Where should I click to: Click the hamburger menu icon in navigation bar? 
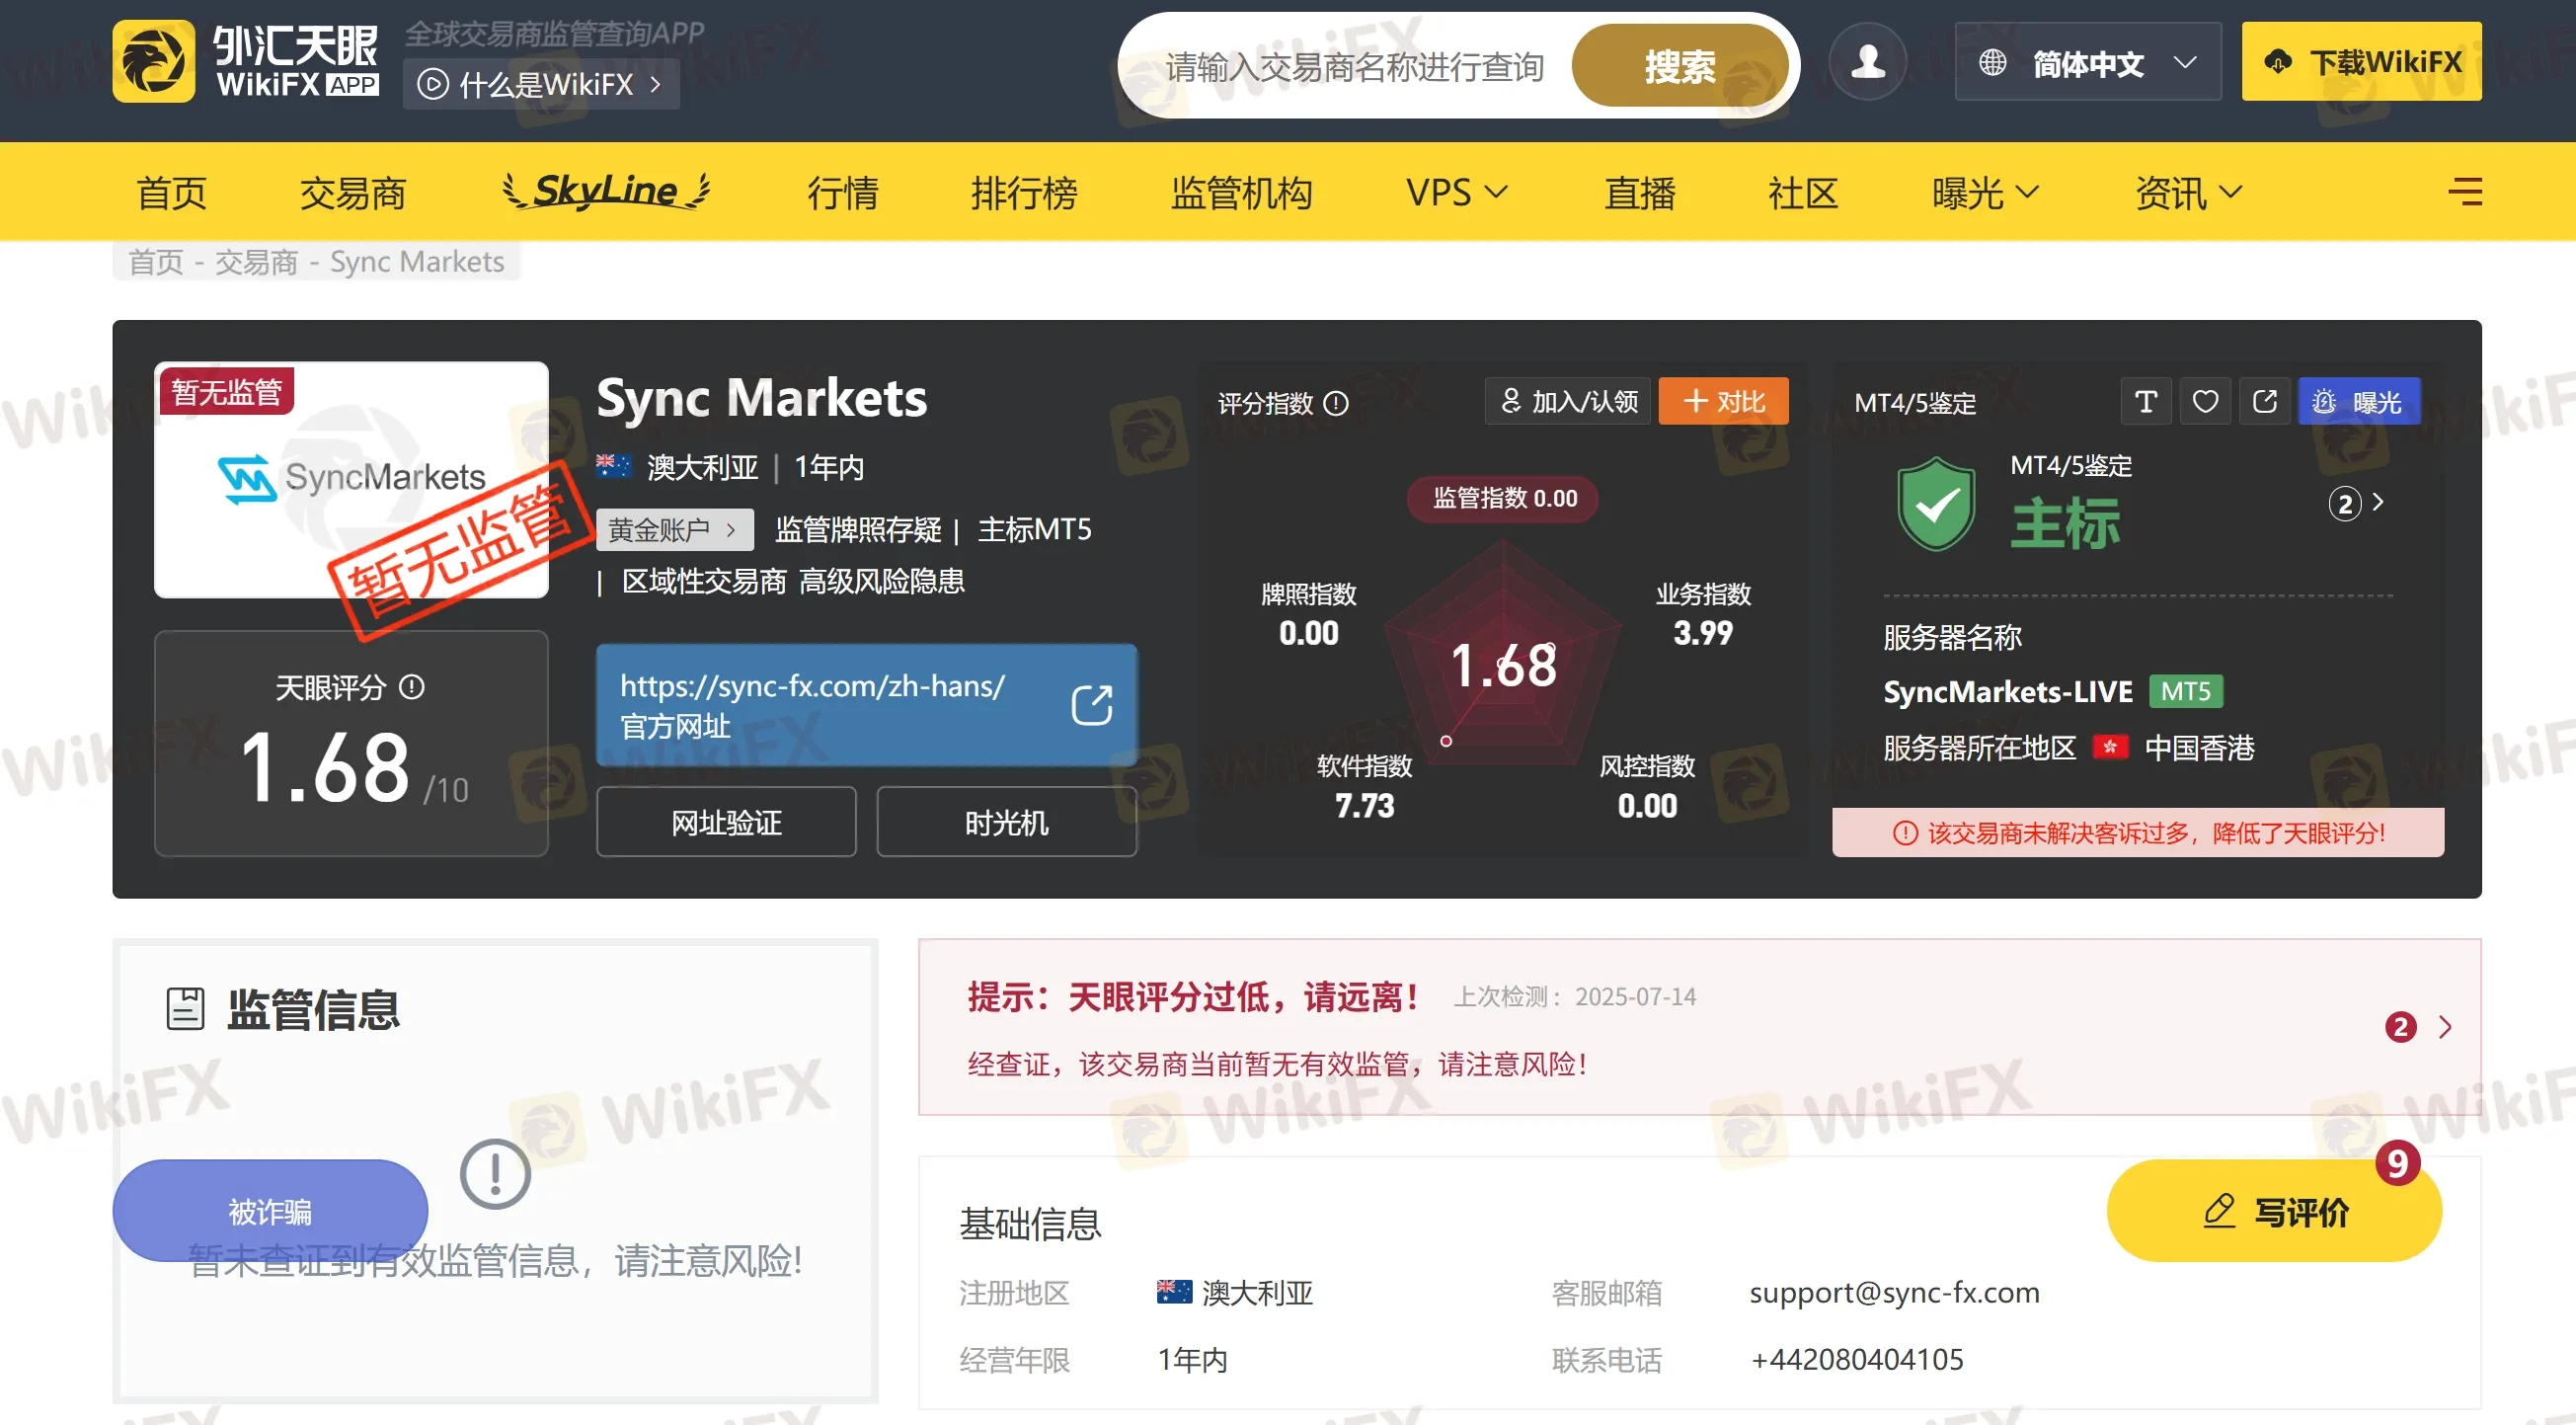click(2464, 191)
